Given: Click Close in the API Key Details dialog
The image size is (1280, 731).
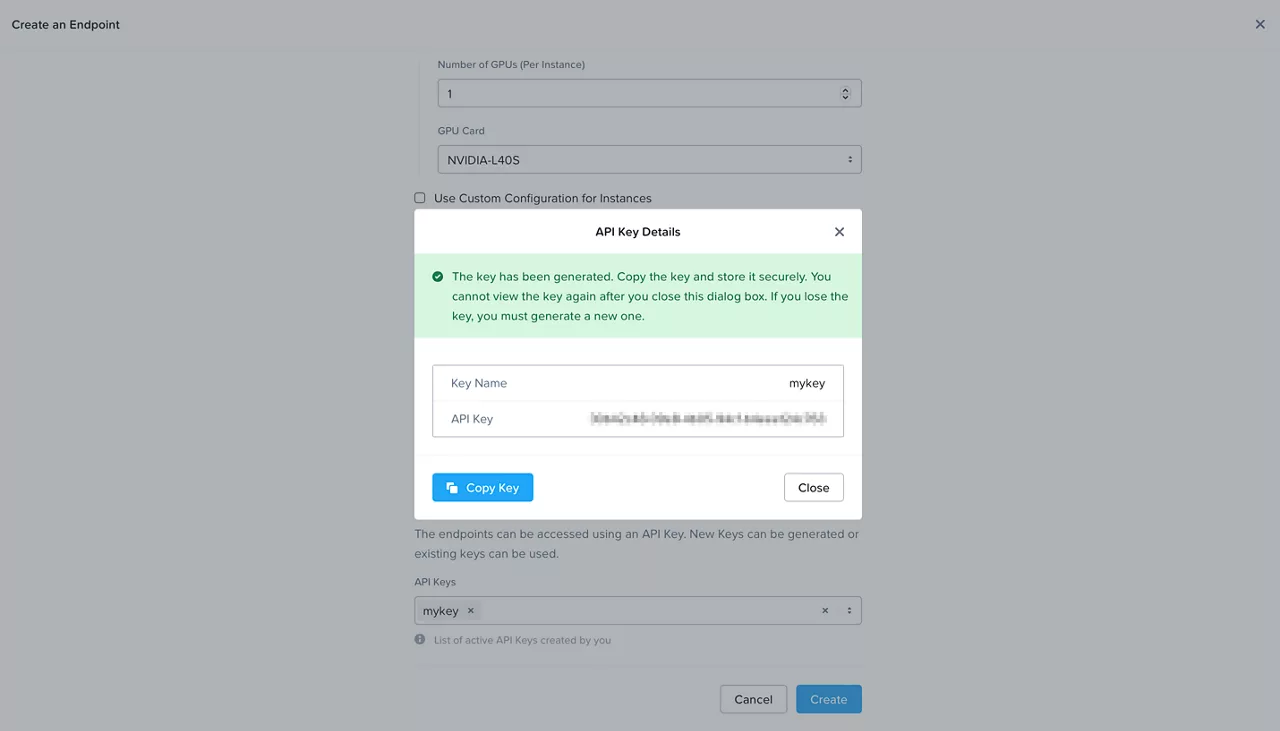Looking at the screenshot, I should pyautogui.click(x=813, y=487).
